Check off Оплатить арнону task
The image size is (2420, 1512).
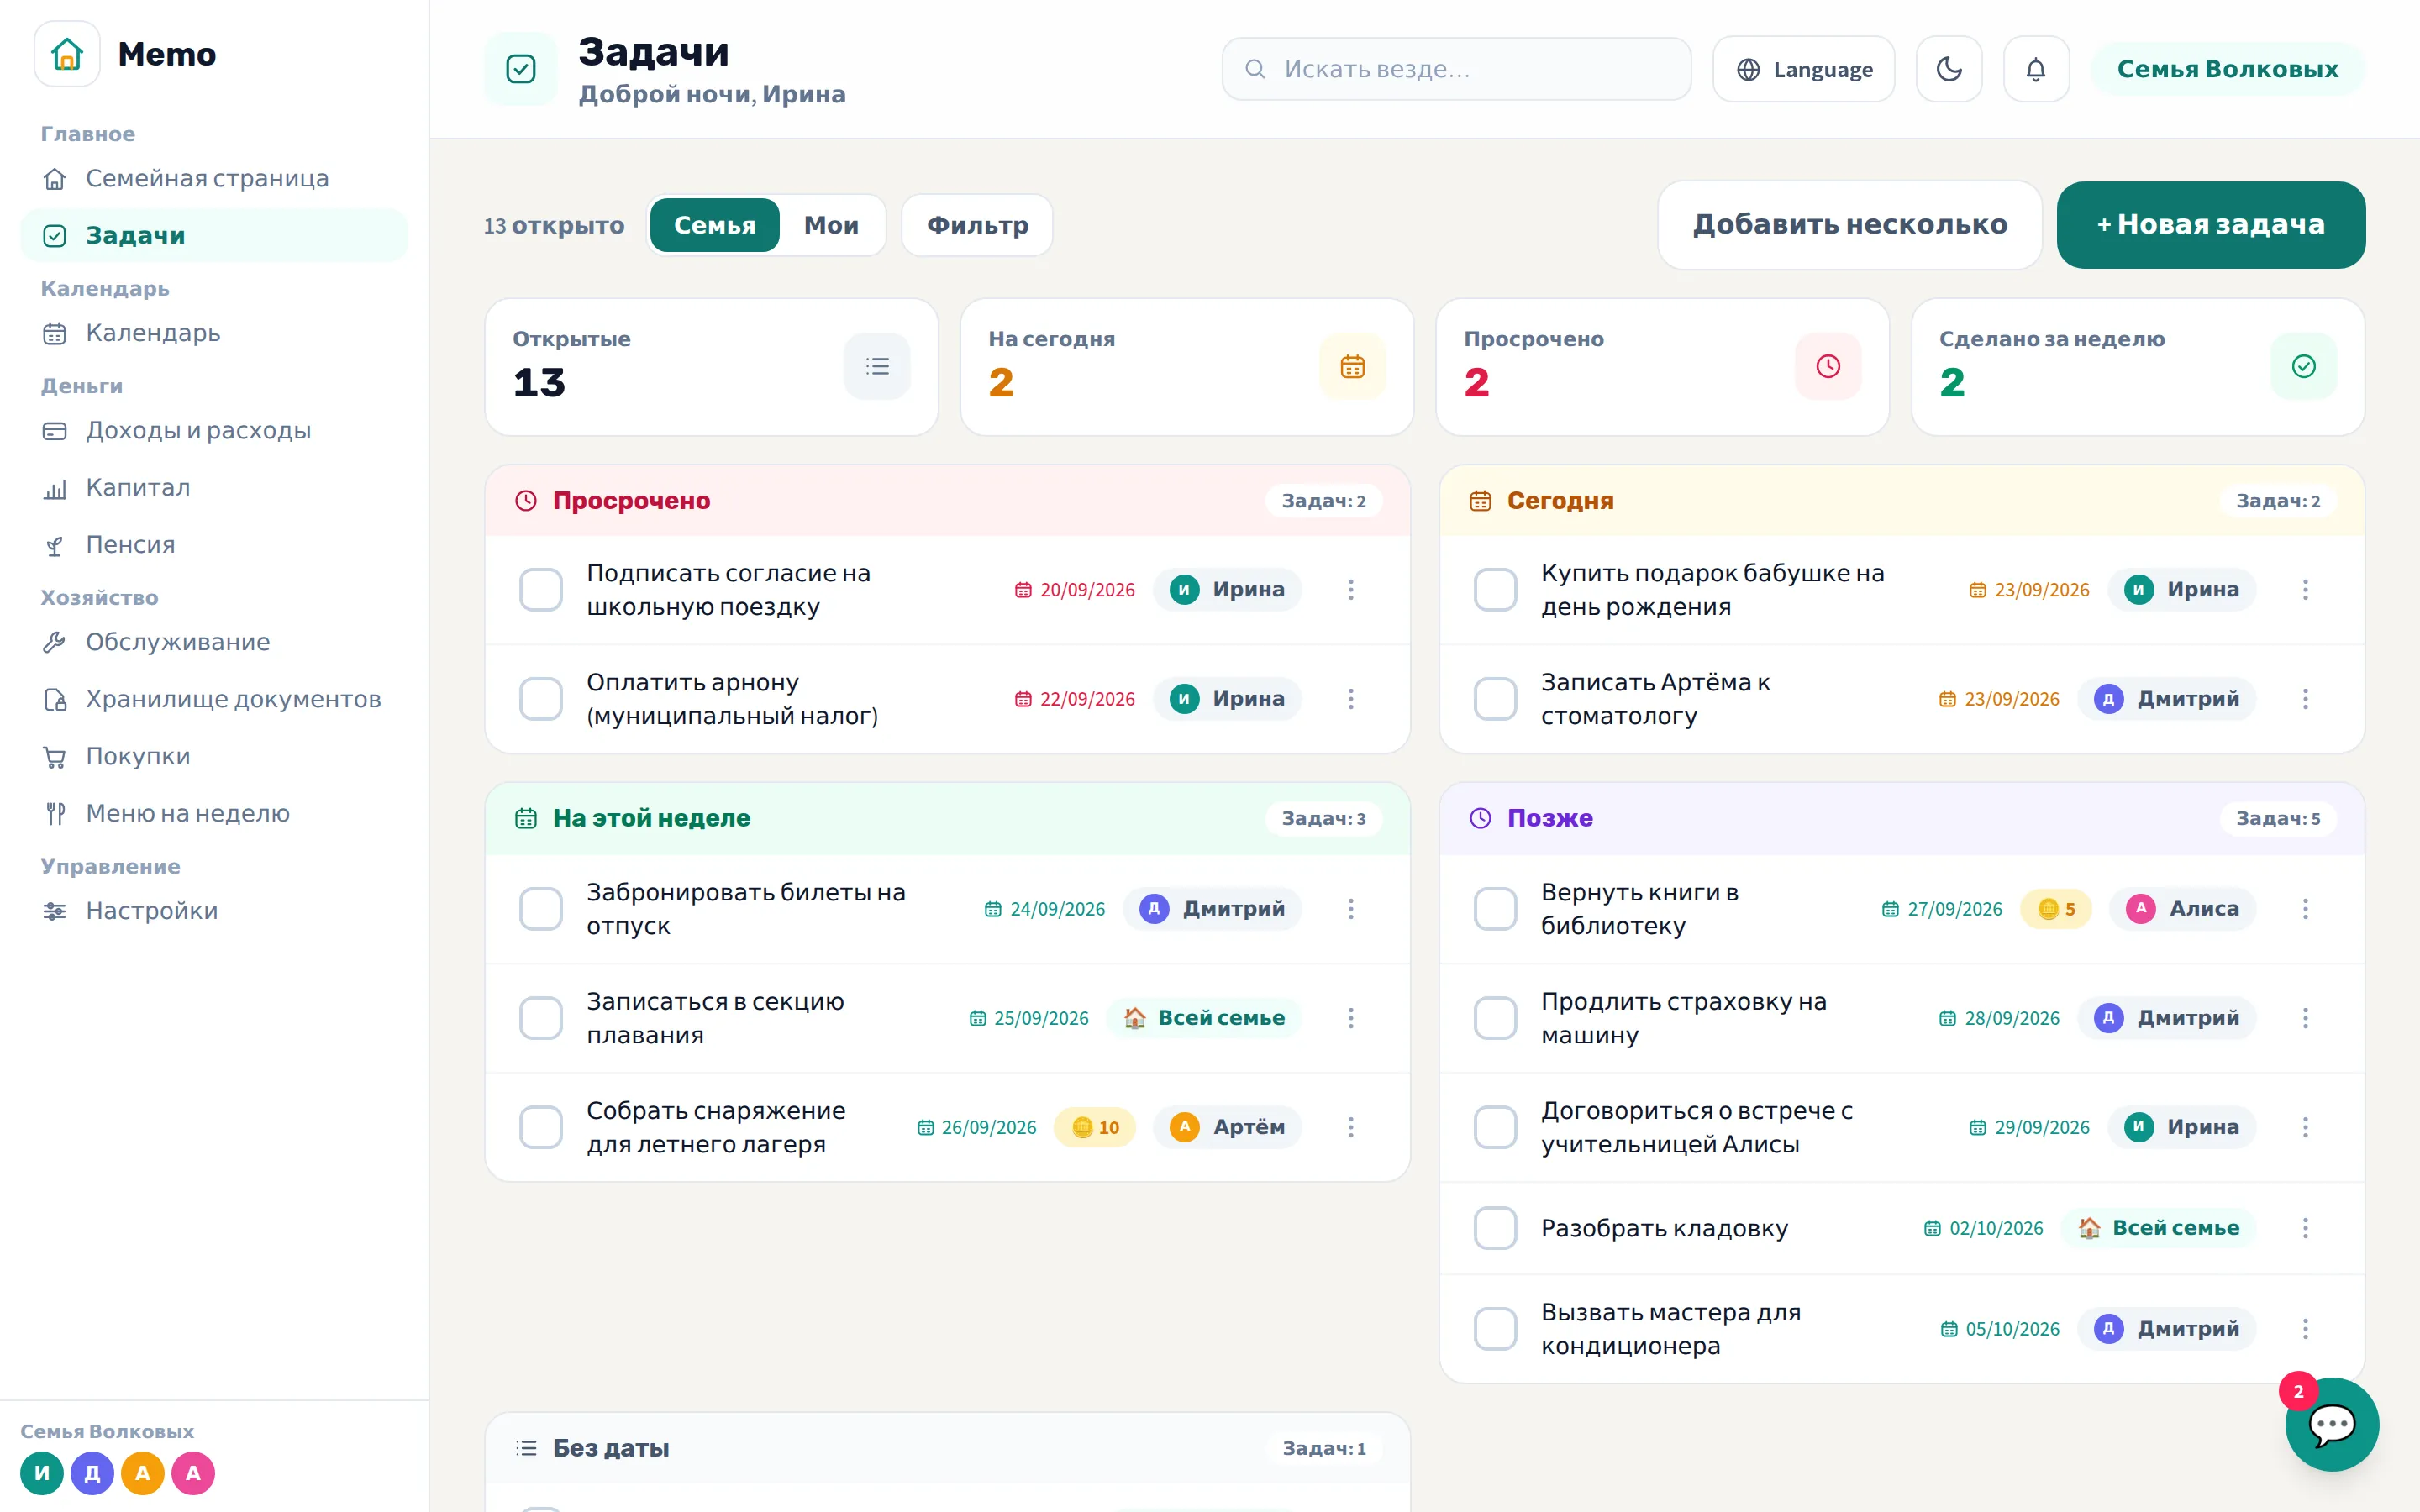(541, 698)
